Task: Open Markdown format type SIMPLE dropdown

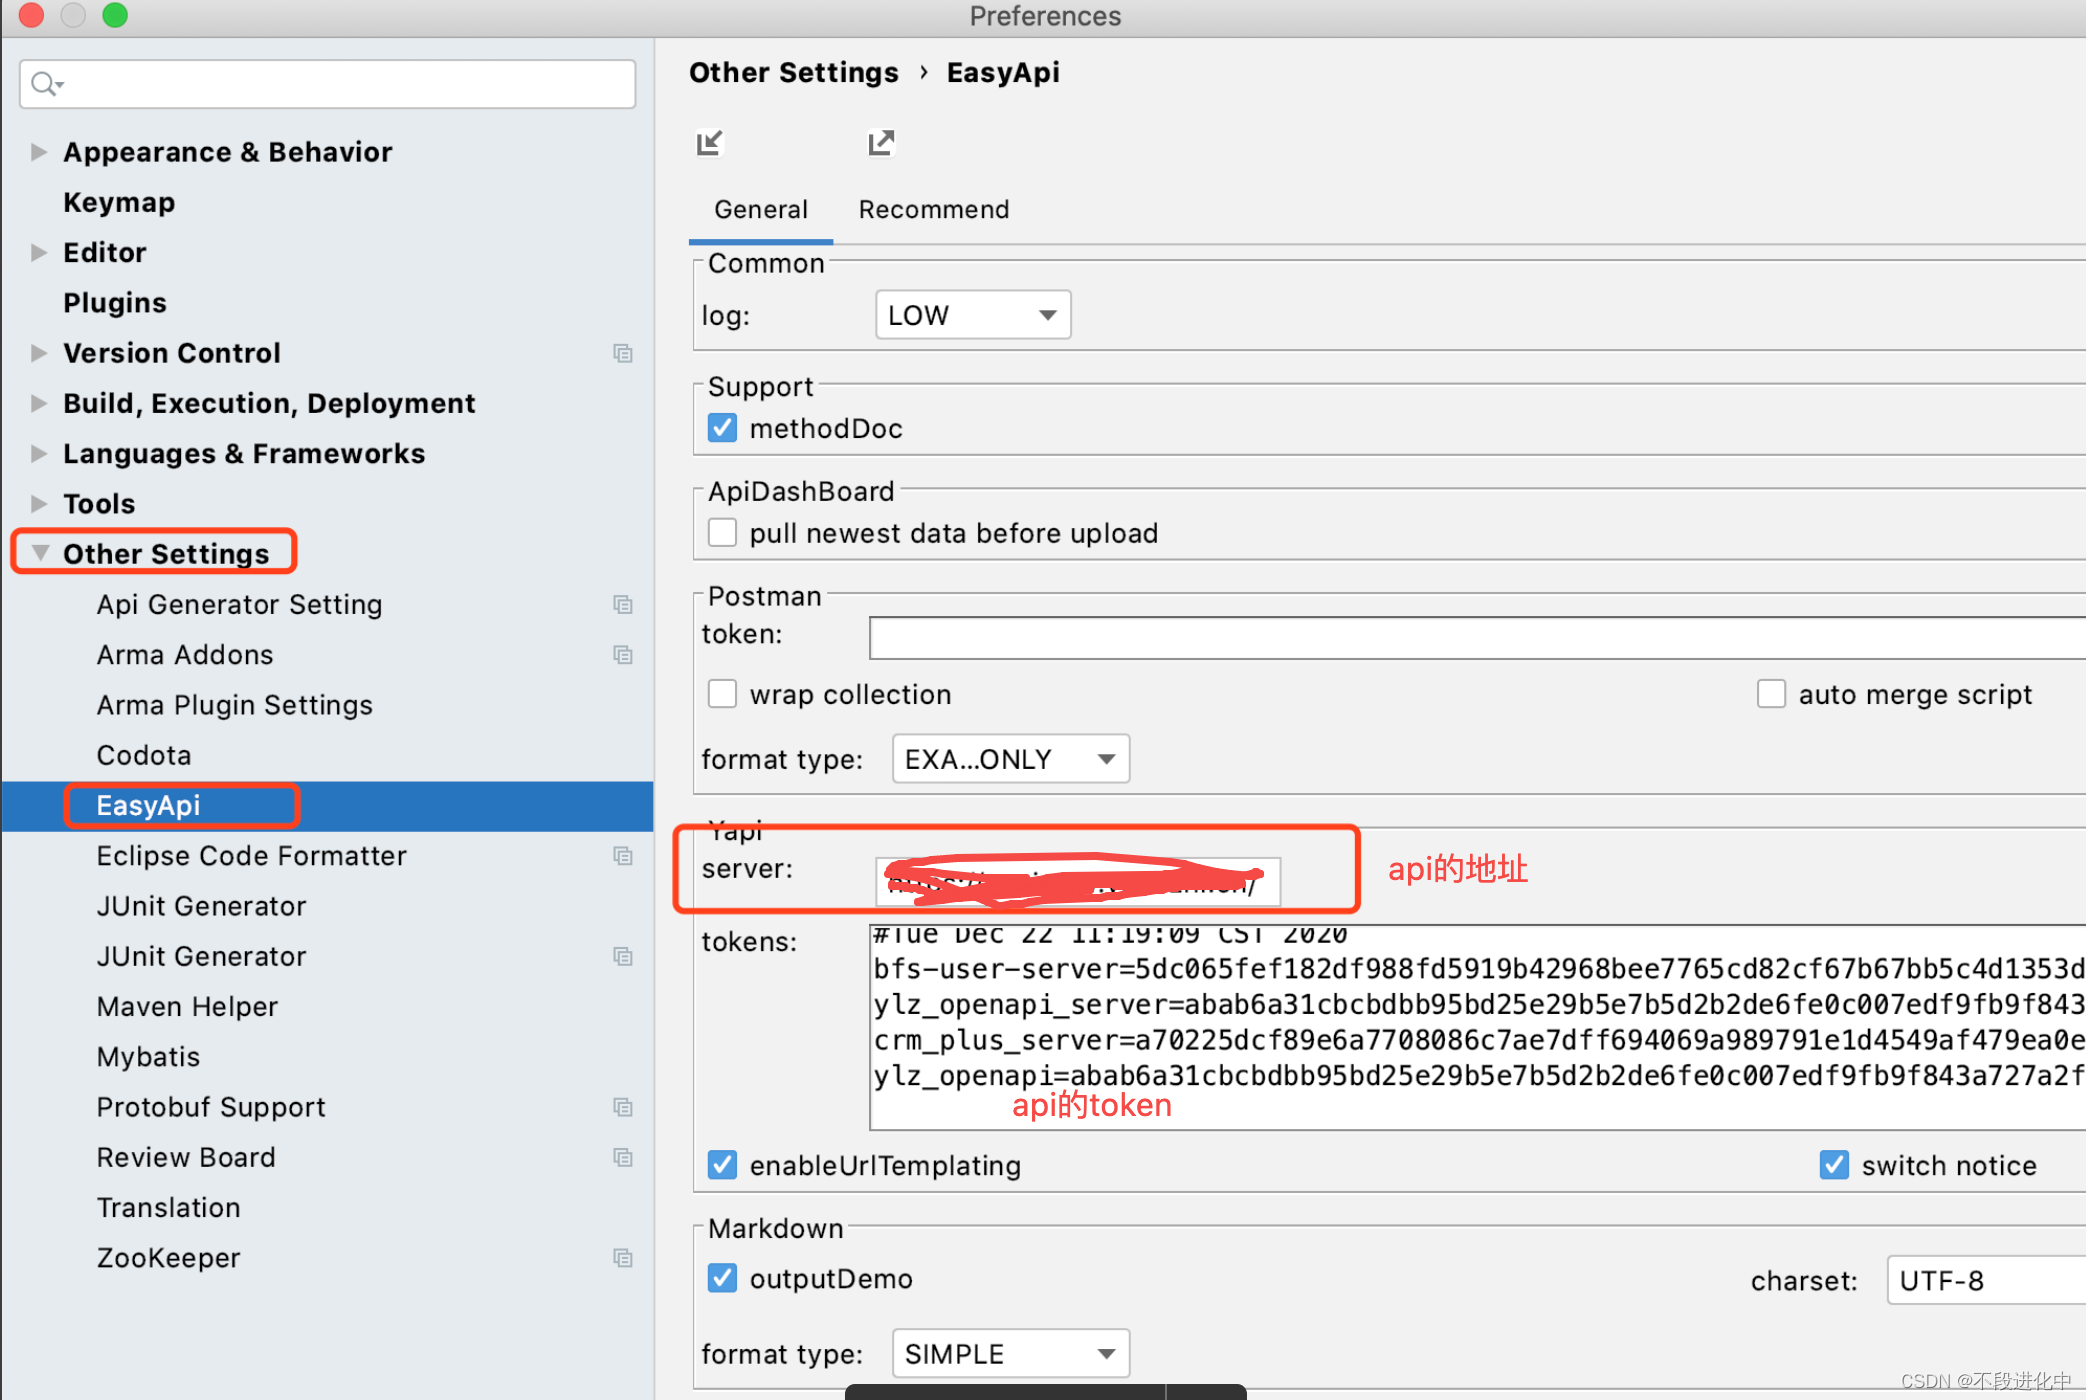Action: [1010, 1354]
